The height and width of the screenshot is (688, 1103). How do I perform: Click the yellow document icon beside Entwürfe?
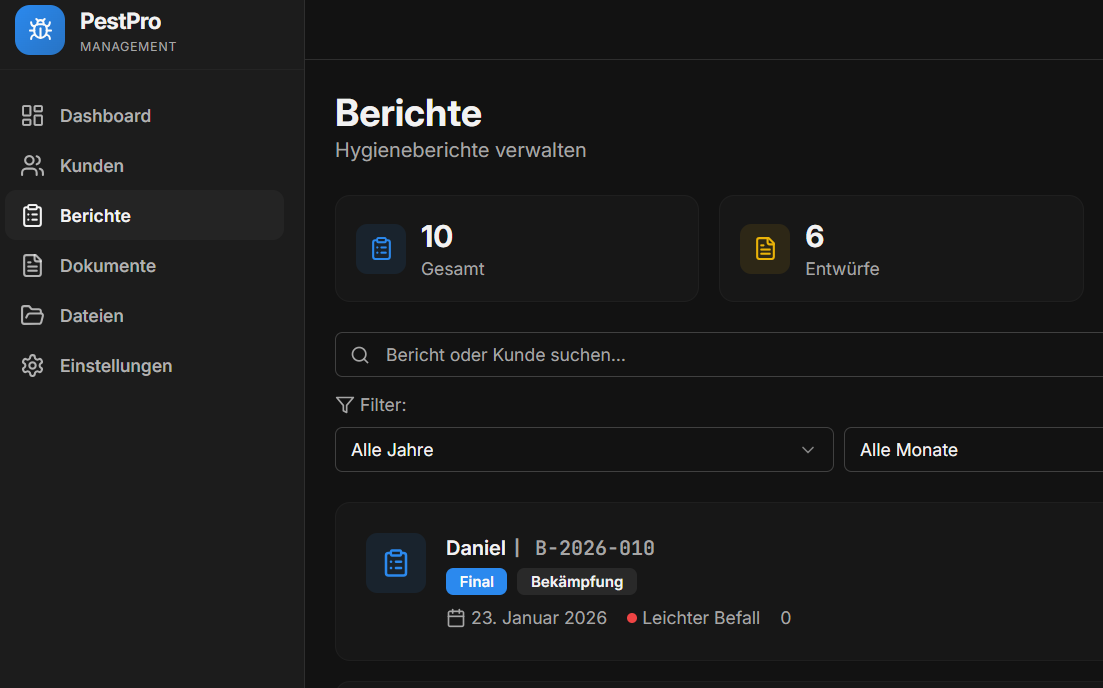(x=765, y=249)
